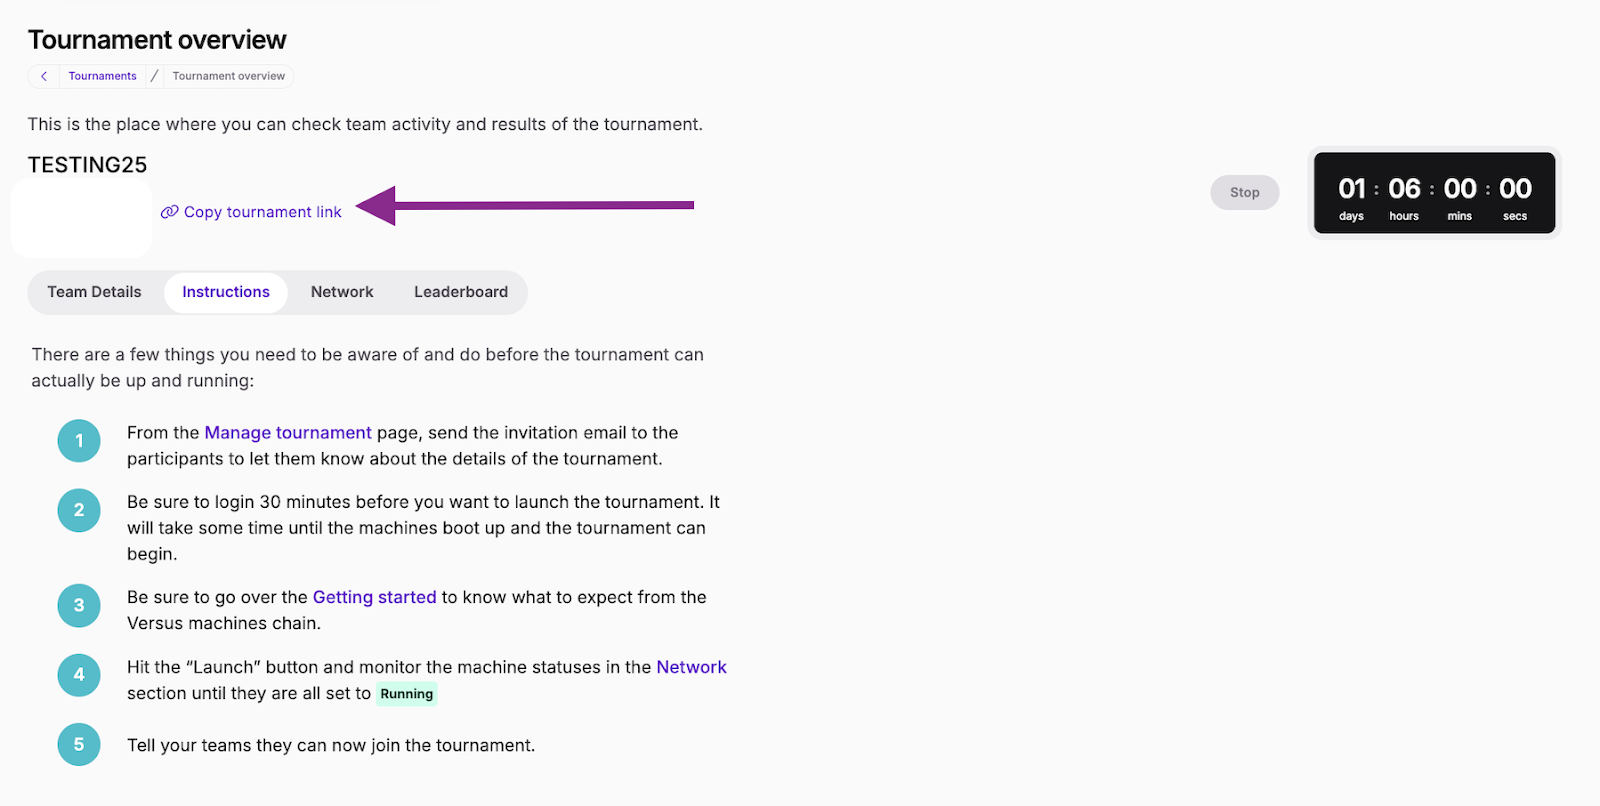This screenshot has height=806, width=1600.
Task: Select the step 3 number circle
Action: point(79,605)
